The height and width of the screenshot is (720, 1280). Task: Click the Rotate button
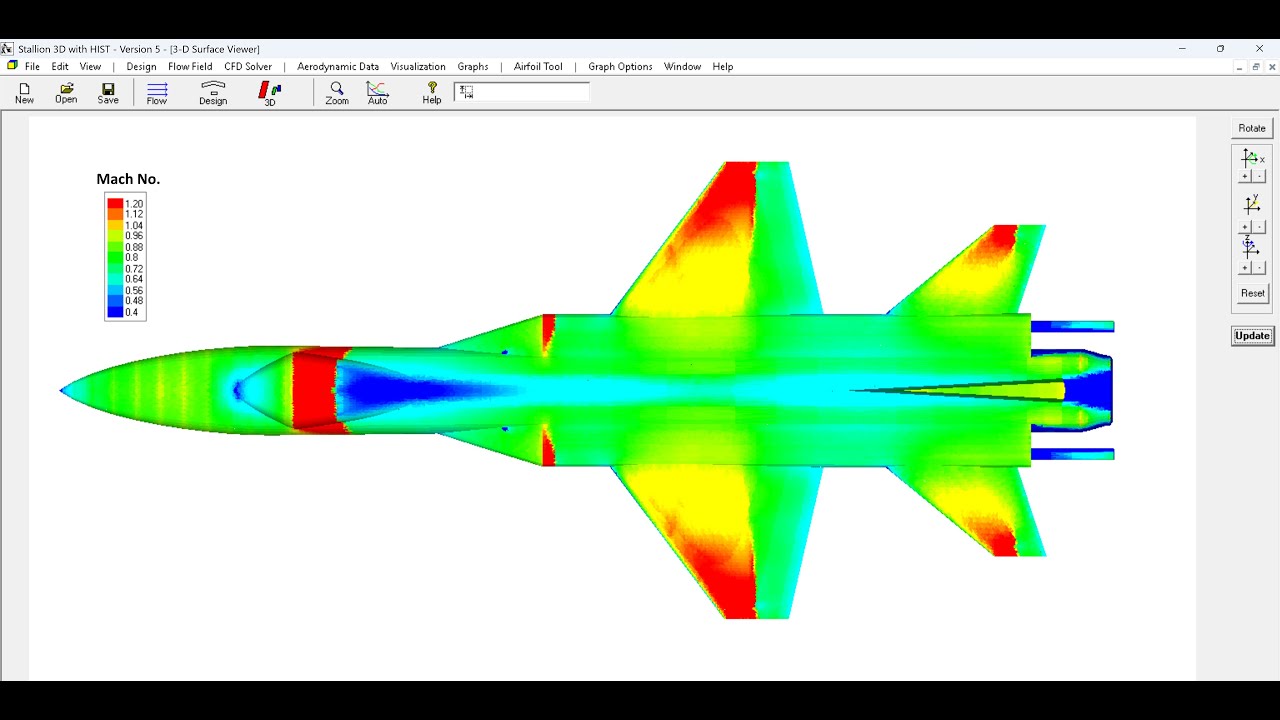point(1252,128)
